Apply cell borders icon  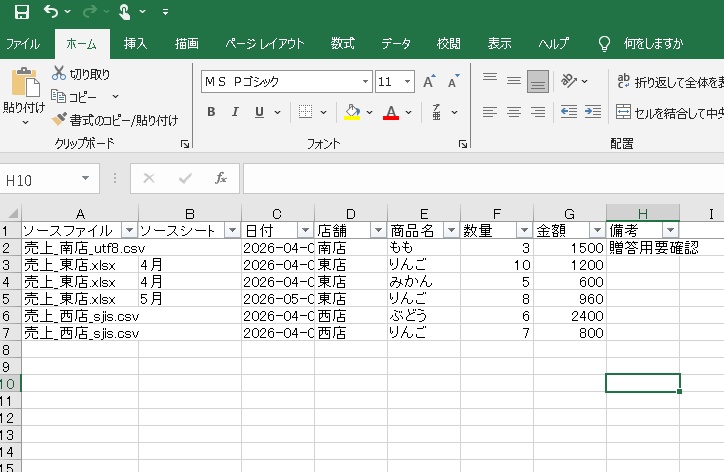(x=305, y=112)
